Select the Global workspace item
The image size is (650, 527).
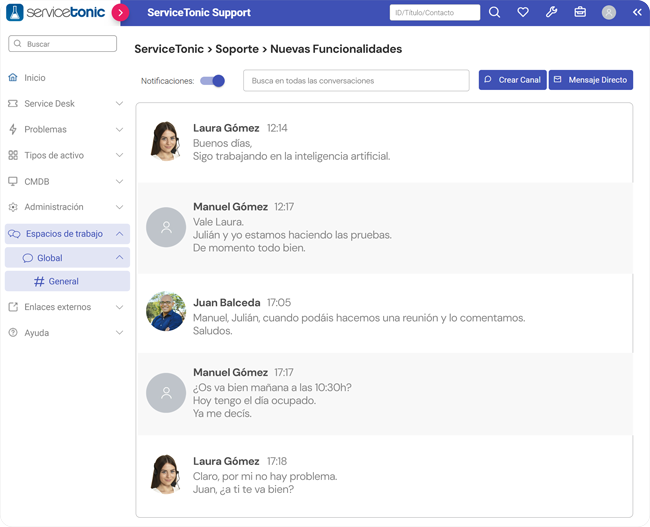[x=67, y=257]
